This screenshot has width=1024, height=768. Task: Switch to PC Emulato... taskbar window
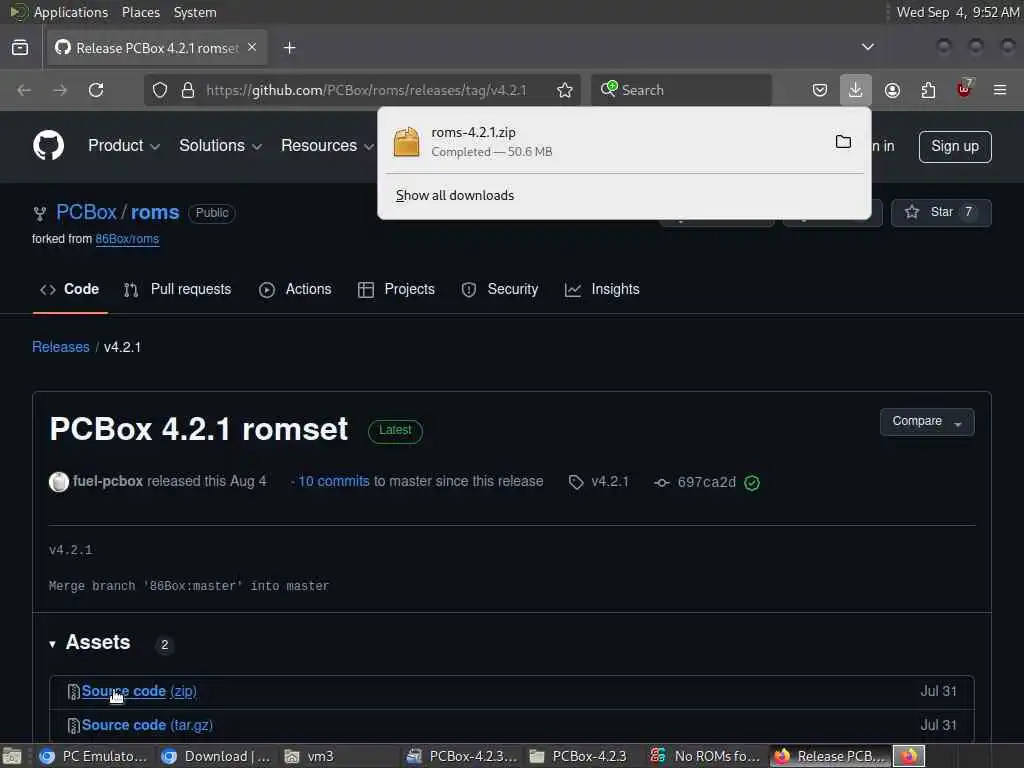(93, 756)
